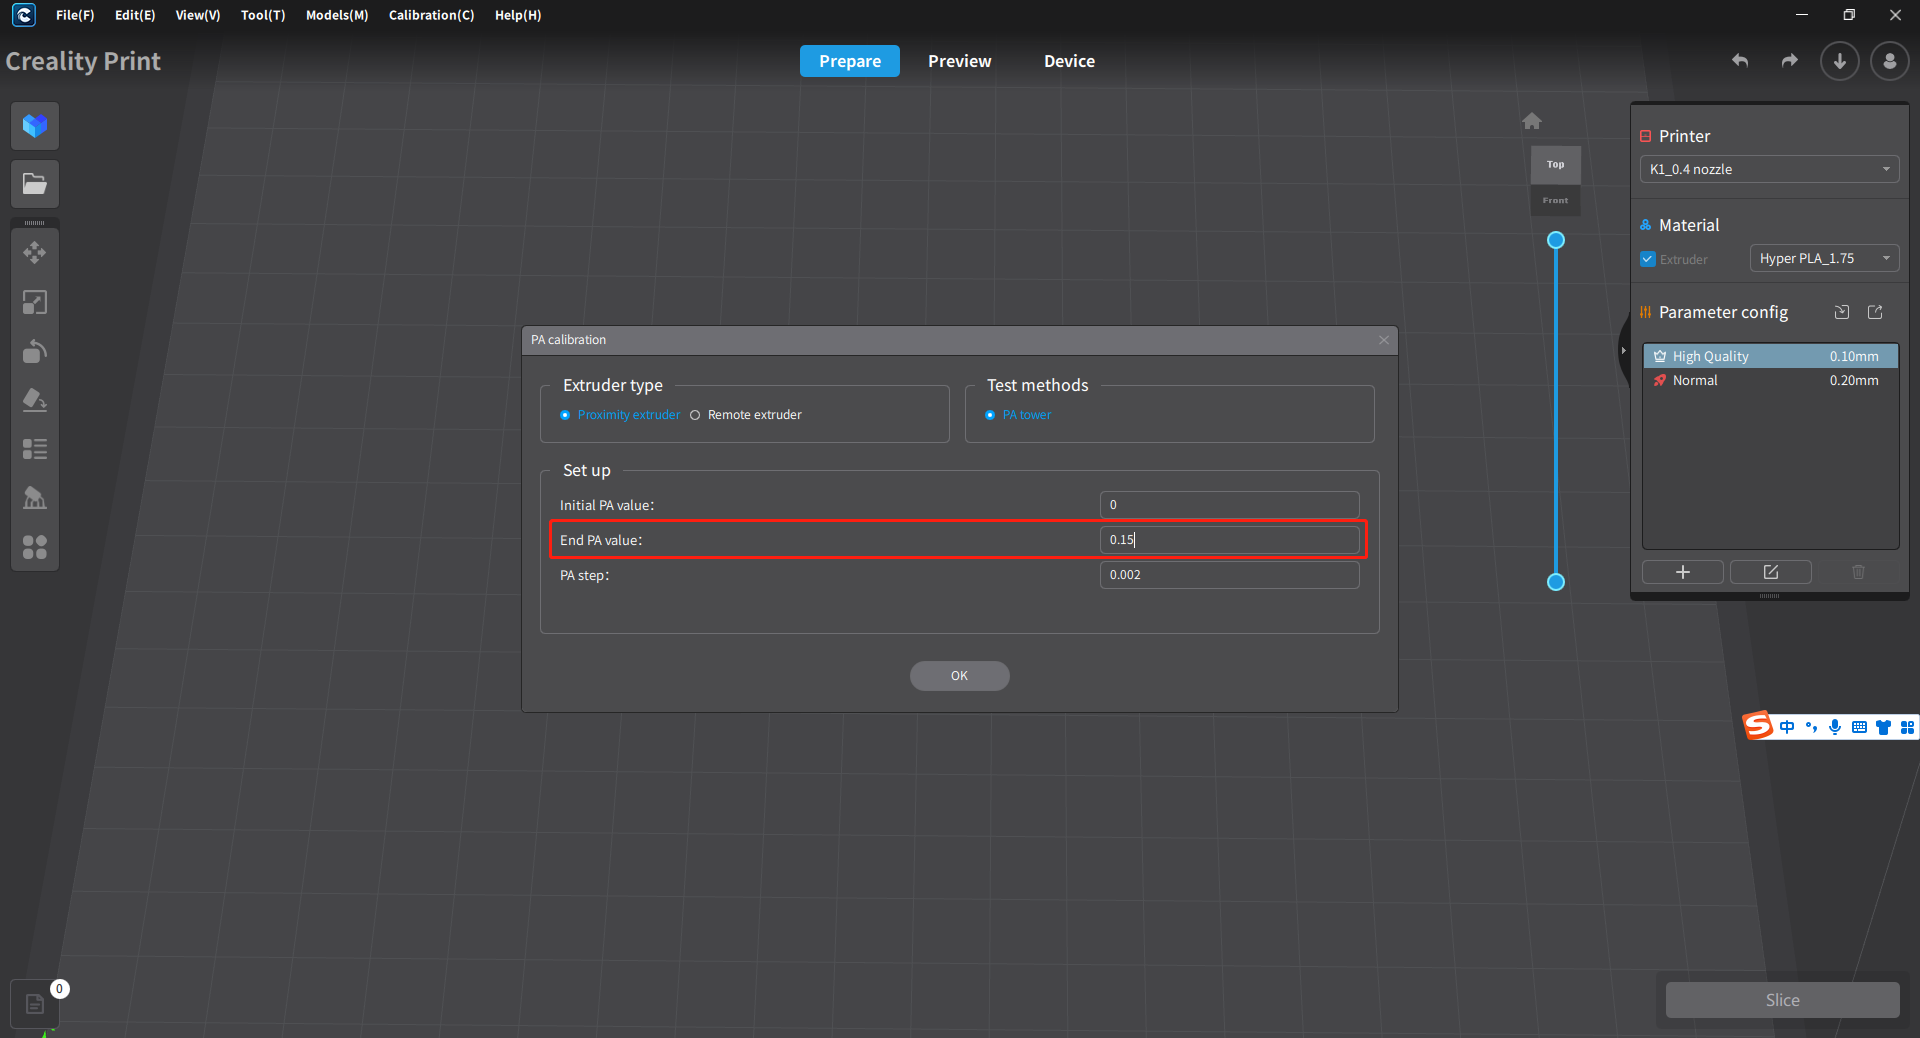The image size is (1920, 1038).
Task: Open the download/update icon
Action: pyautogui.click(x=1840, y=61)
